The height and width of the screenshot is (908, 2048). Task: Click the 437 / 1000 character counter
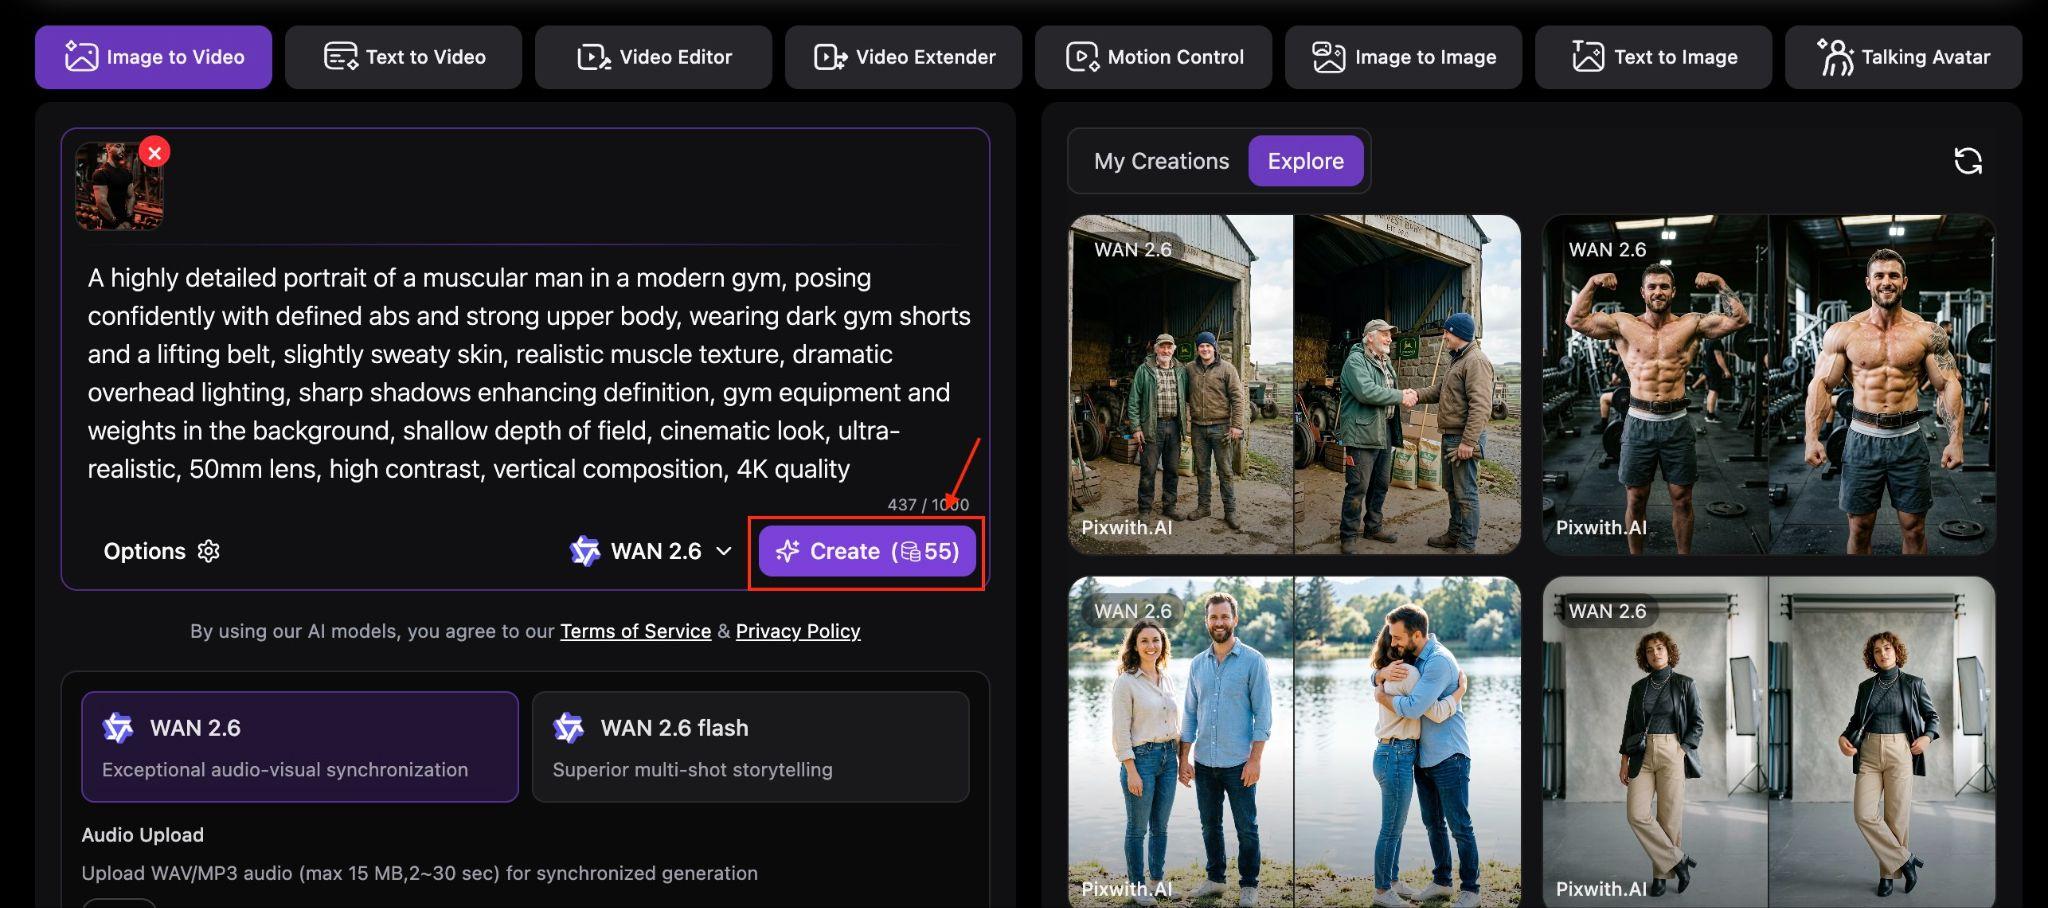[x=928, y=505]
